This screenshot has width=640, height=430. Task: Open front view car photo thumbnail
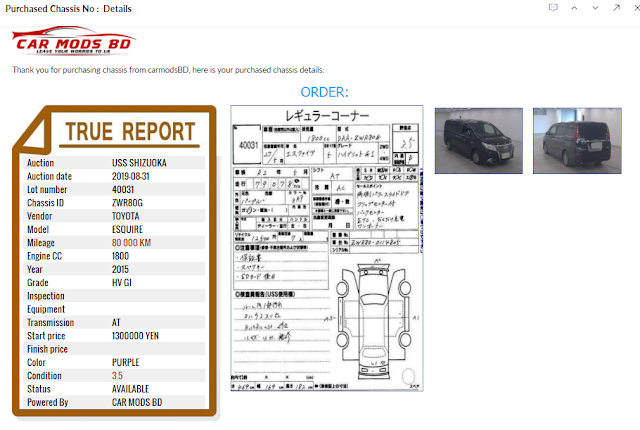(478, 141)
